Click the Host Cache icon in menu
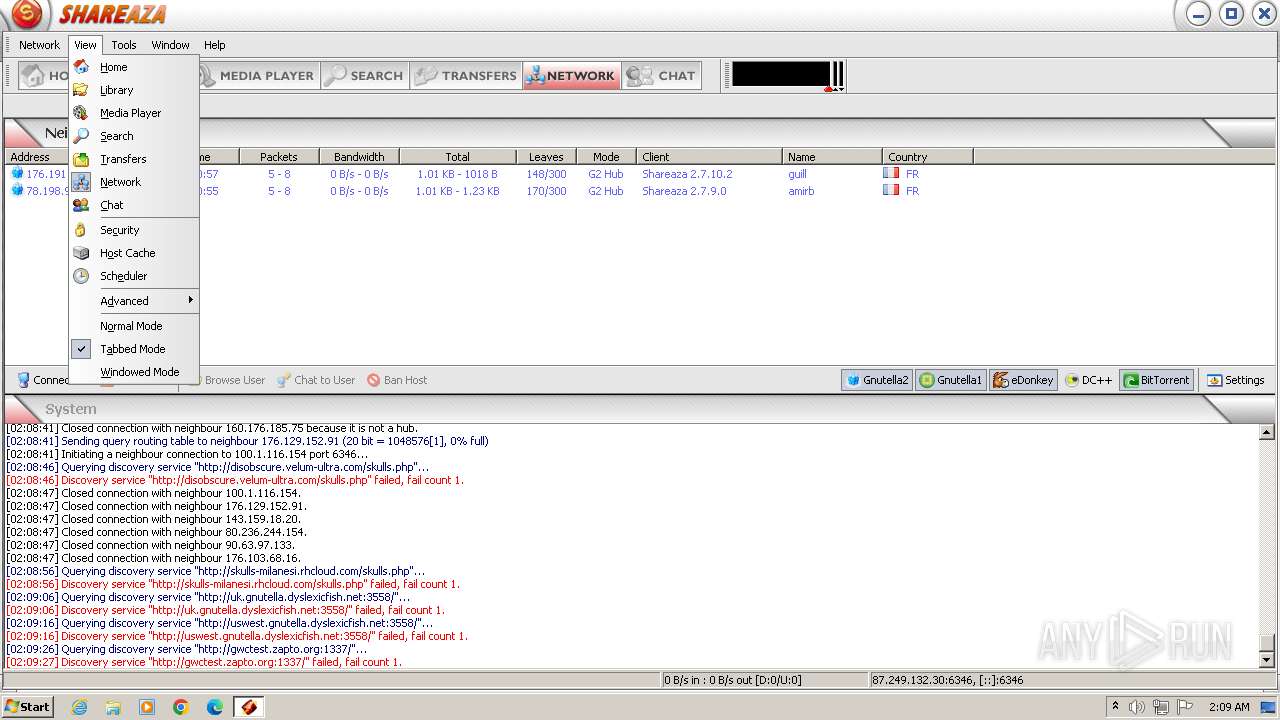 (81, 253)
